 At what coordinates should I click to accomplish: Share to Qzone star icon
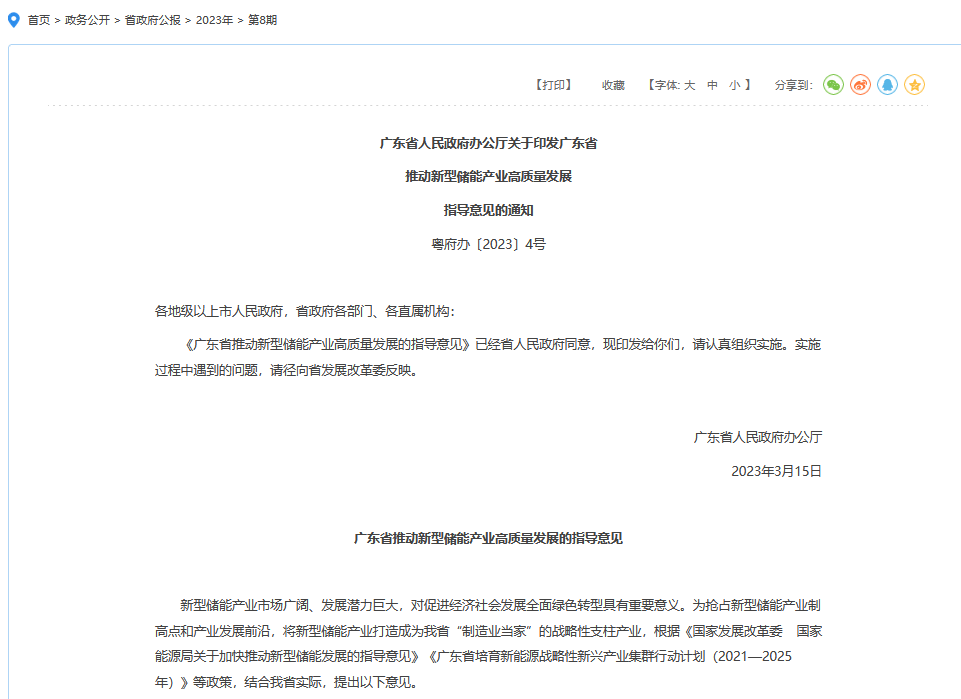tap(914, 85)
